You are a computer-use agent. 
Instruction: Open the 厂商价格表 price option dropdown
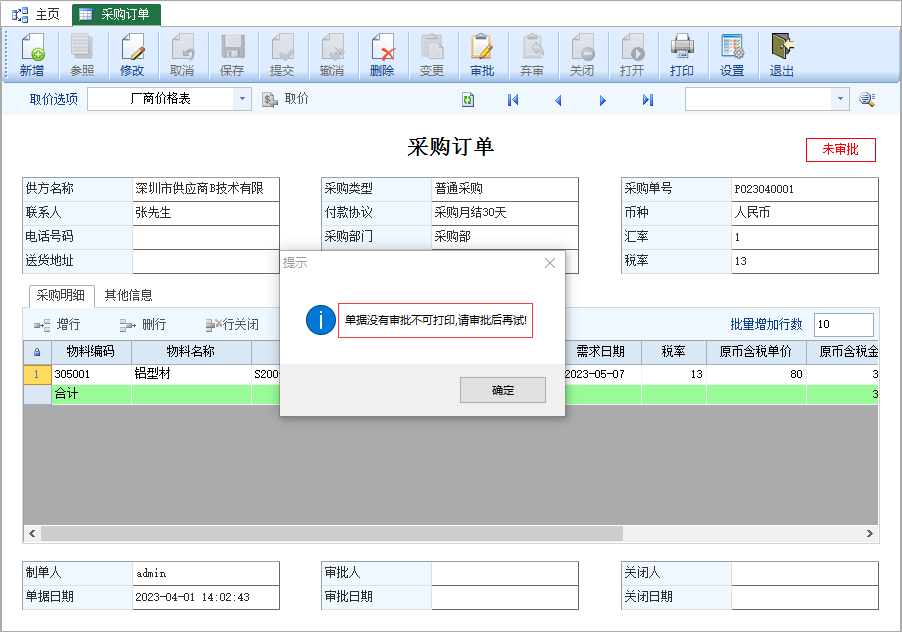pos(242,99)
